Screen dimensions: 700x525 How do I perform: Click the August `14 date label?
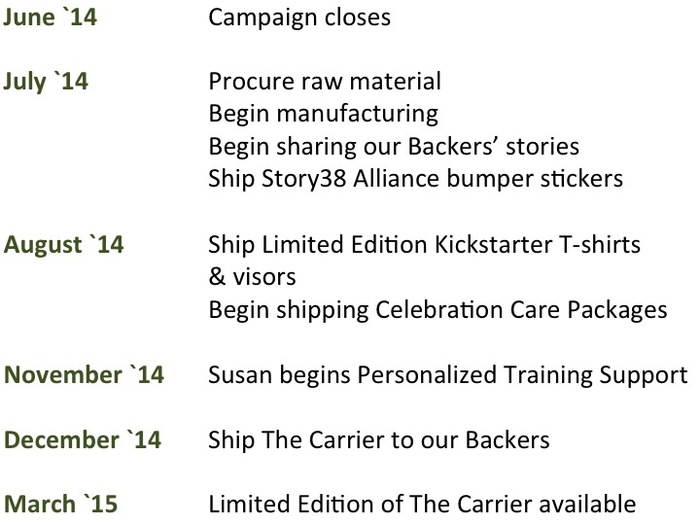(x=63, y=245)
